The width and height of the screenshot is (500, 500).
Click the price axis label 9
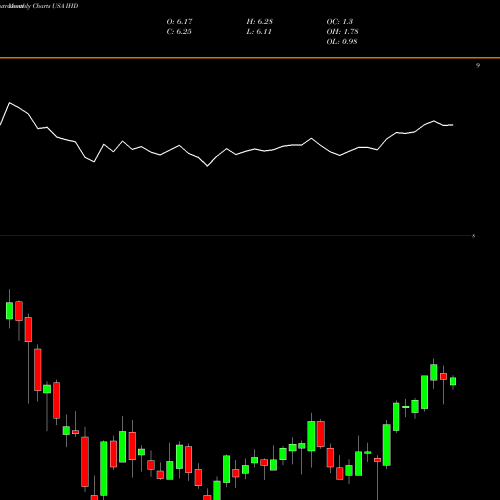(x=478, y=65)
